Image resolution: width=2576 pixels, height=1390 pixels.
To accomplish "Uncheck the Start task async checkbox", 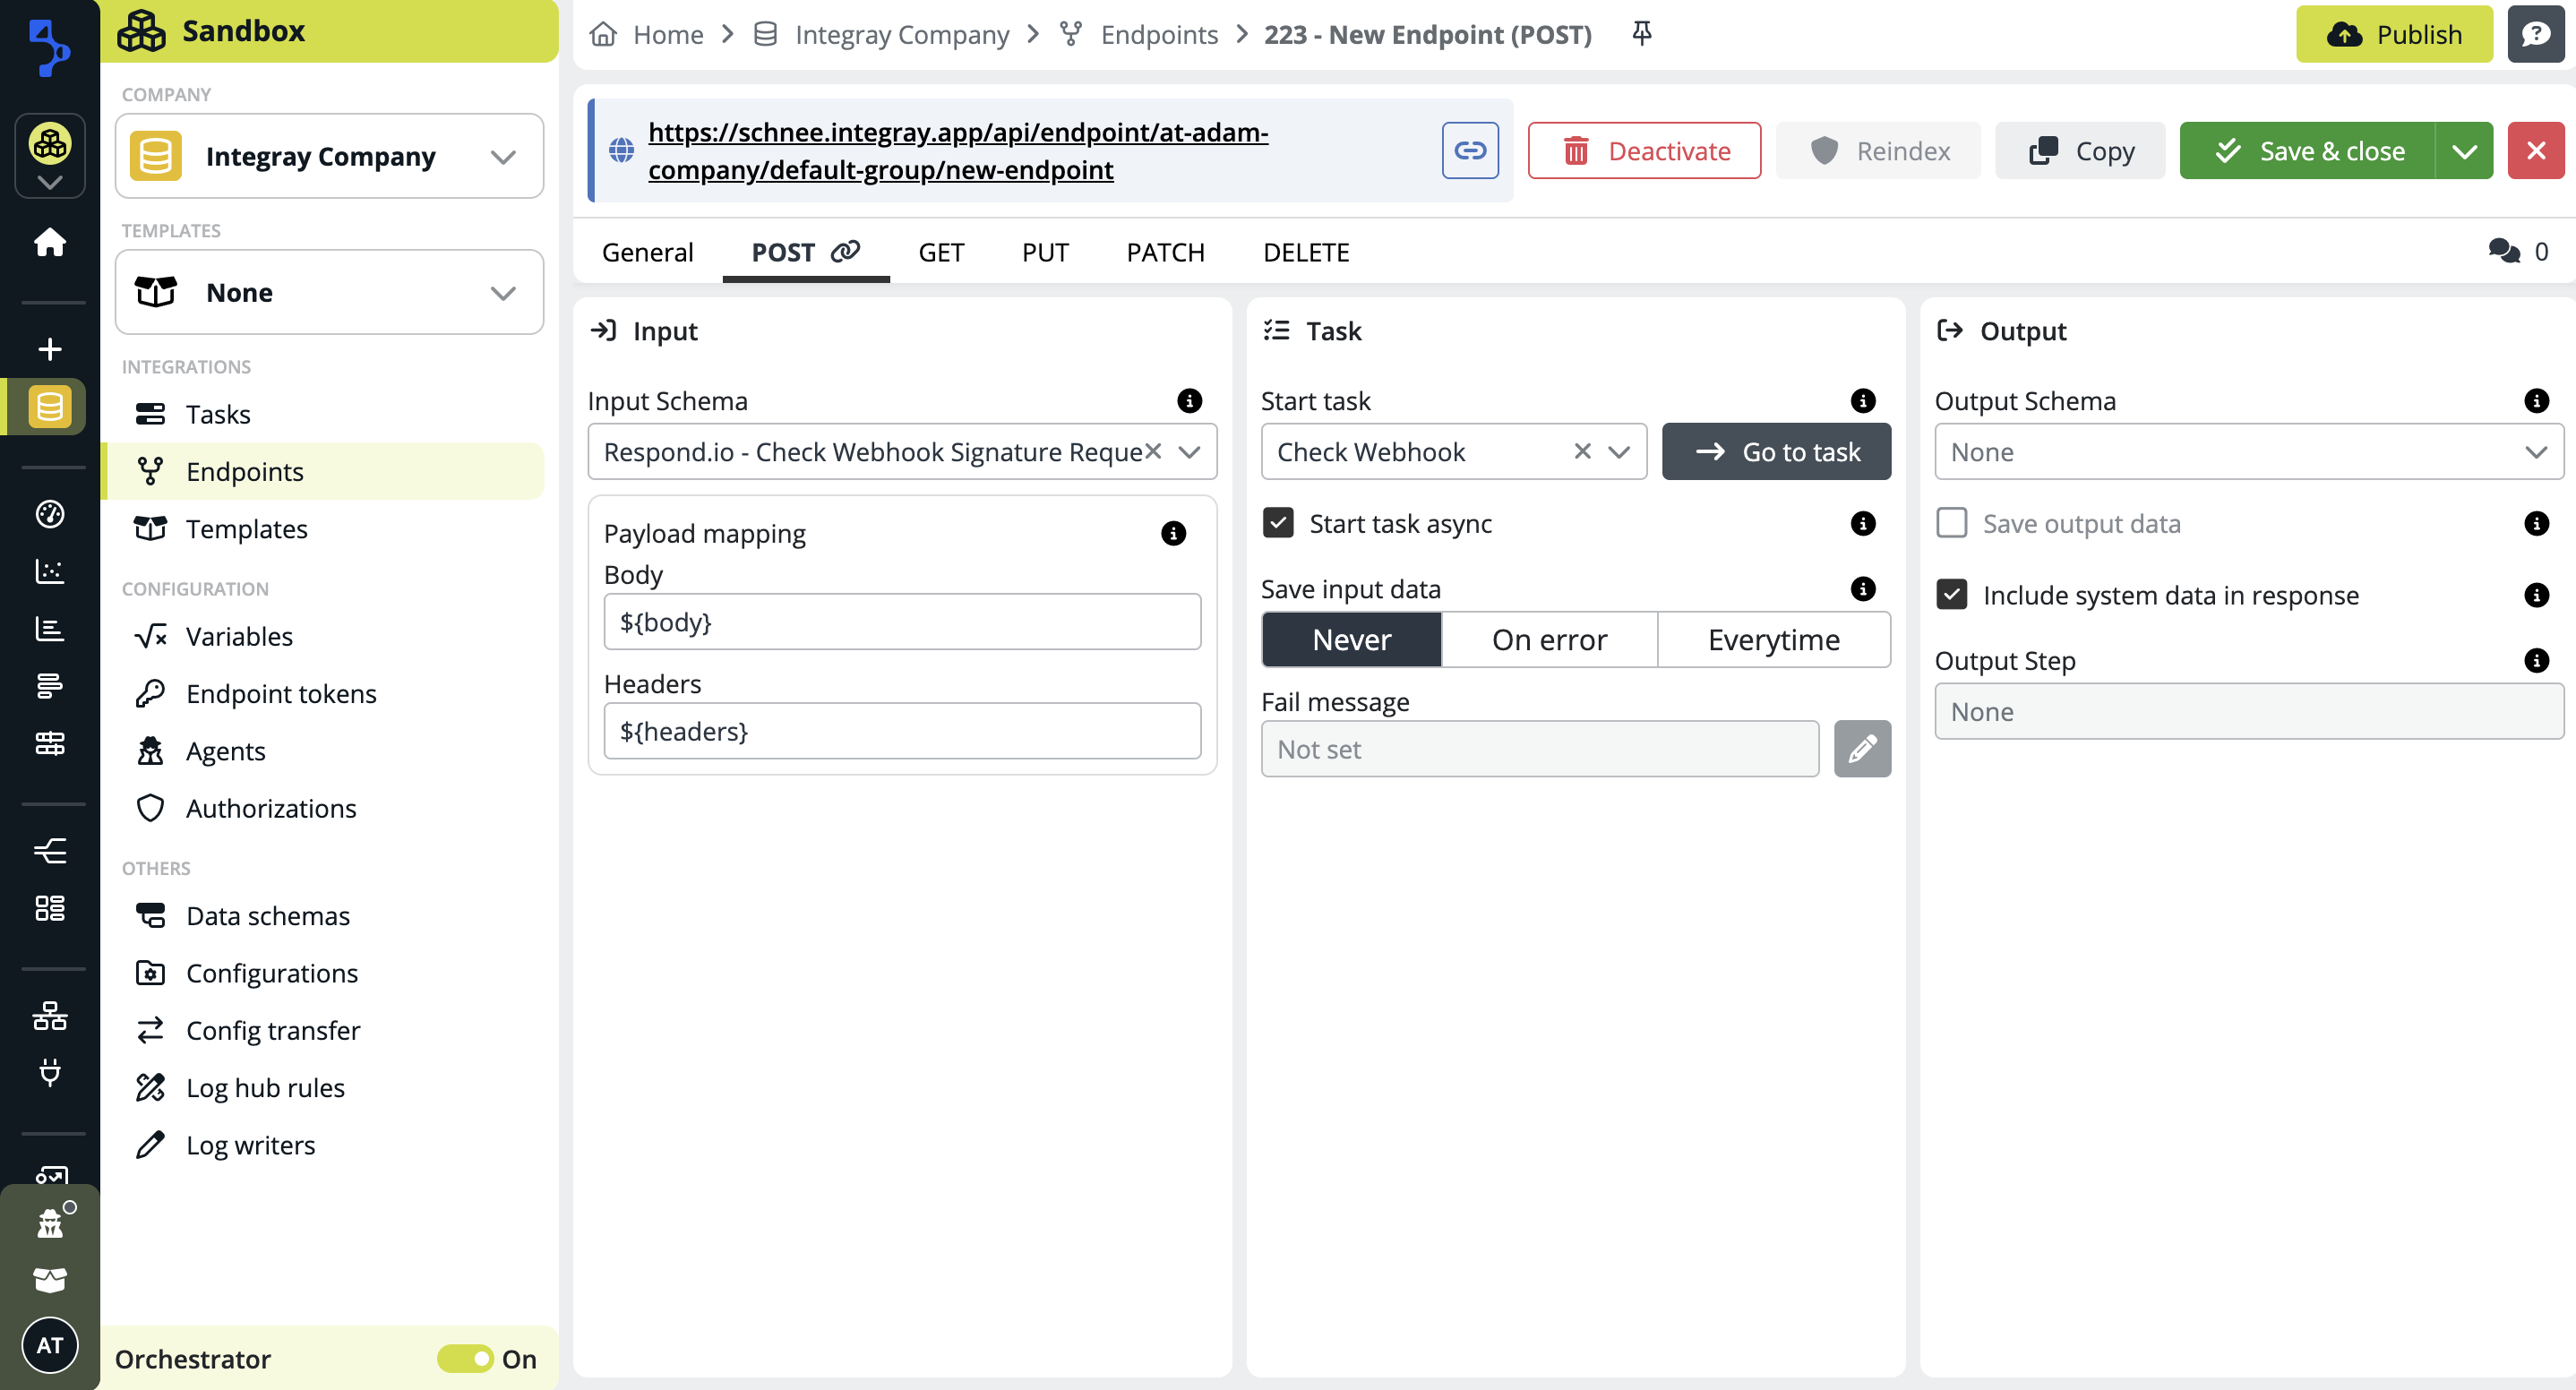I will pyautogui.click(x=1277, y=523).
